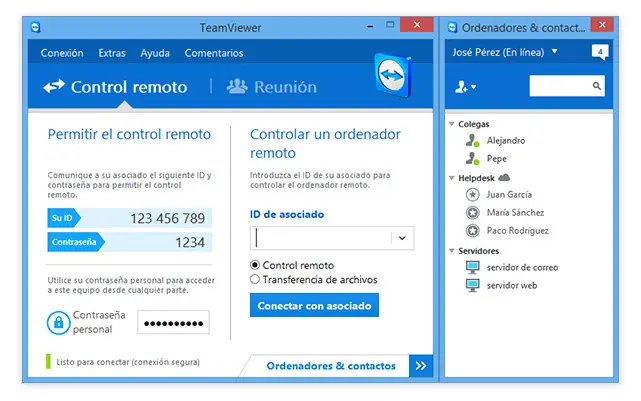
Task: Click María Sánchez's star icon
Action: [473, 213]
